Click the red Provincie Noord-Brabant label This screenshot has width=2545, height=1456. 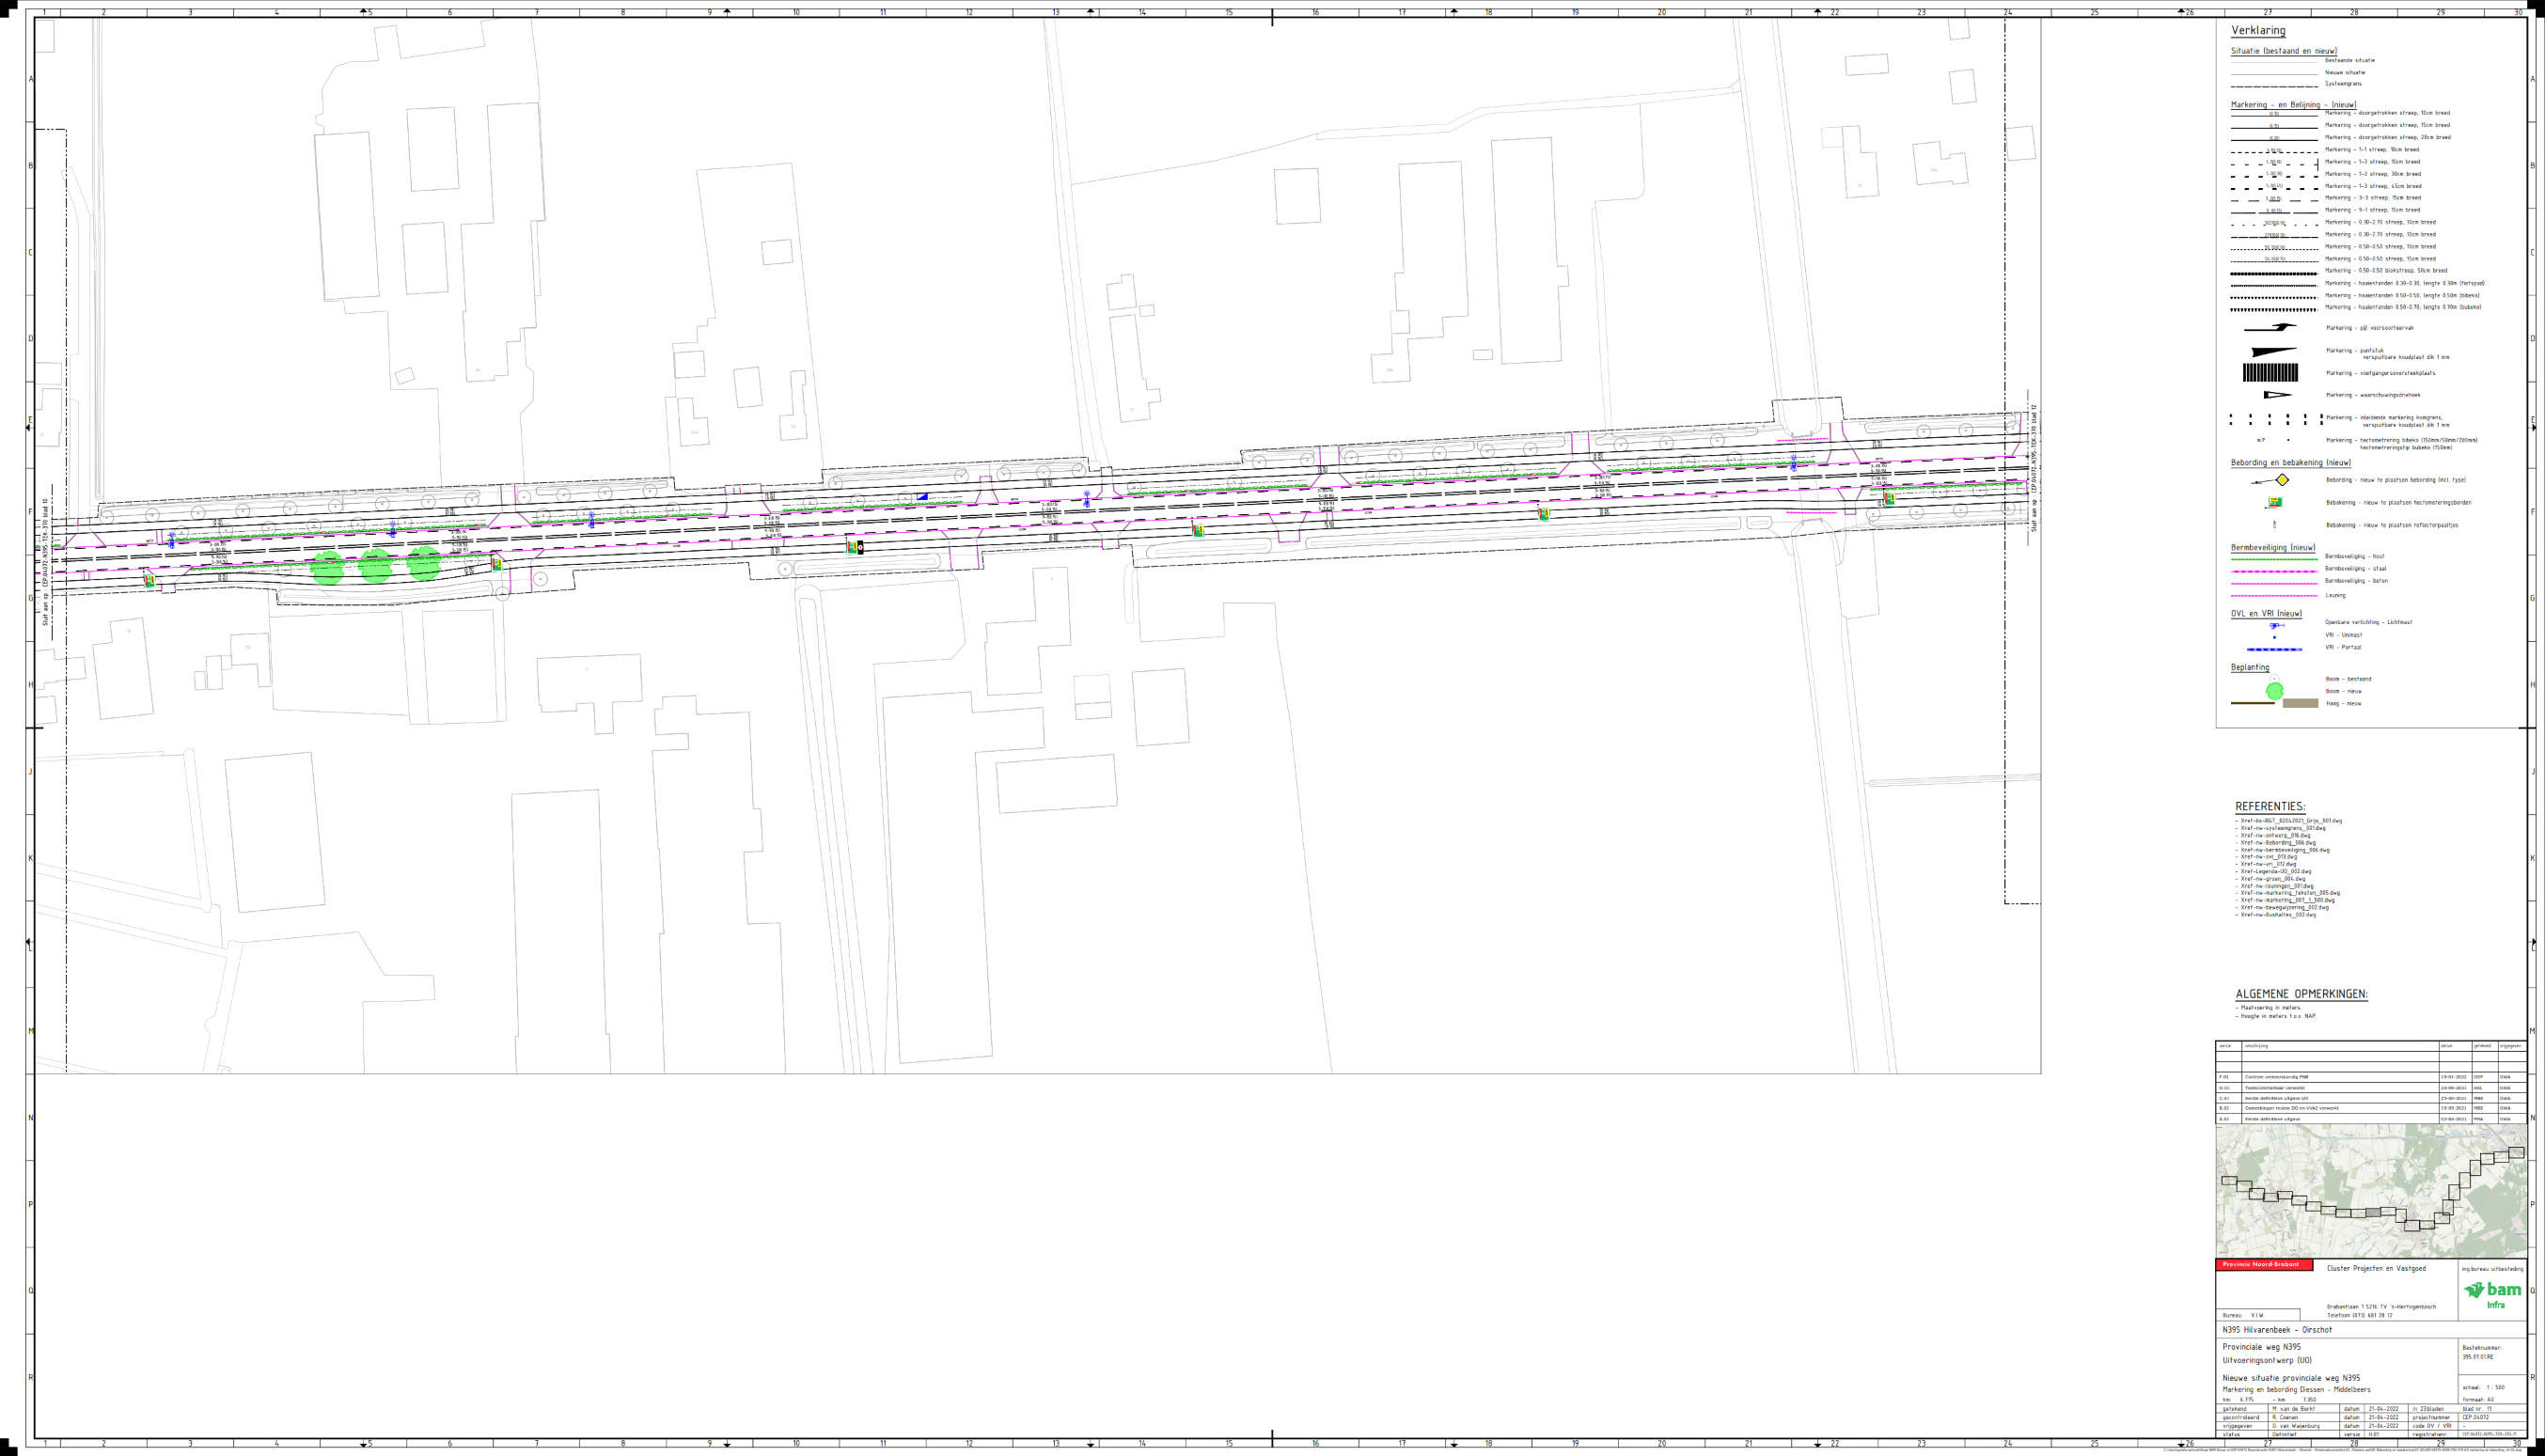click(2264, 1265)
